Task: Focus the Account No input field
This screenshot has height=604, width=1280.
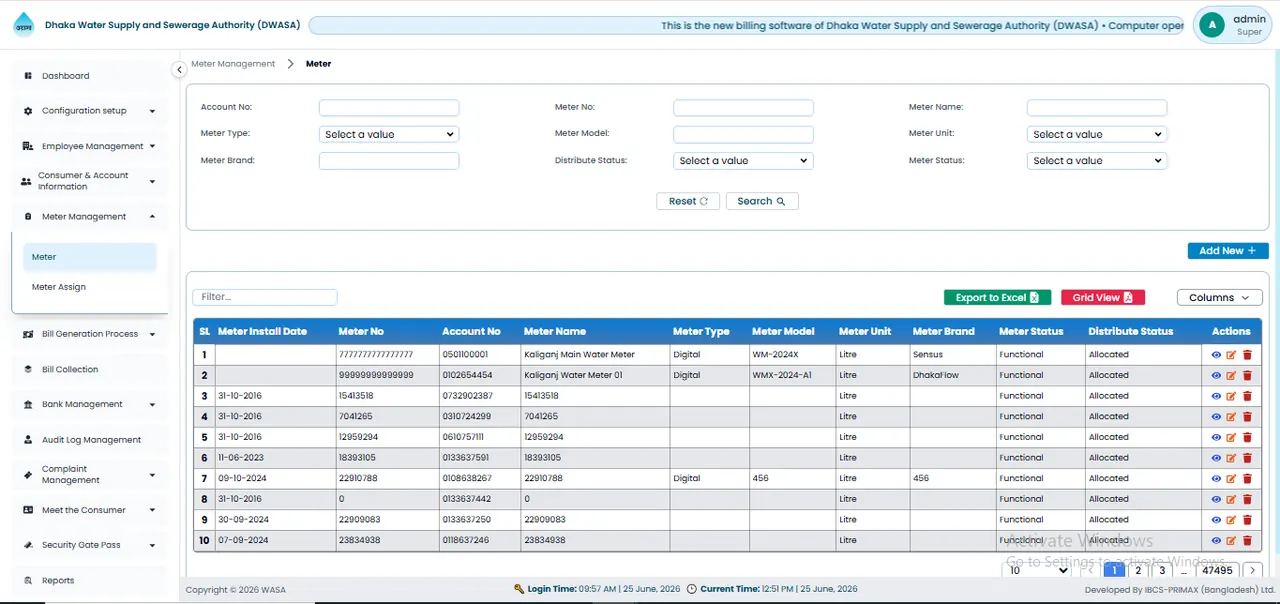Action: (389, 108)
